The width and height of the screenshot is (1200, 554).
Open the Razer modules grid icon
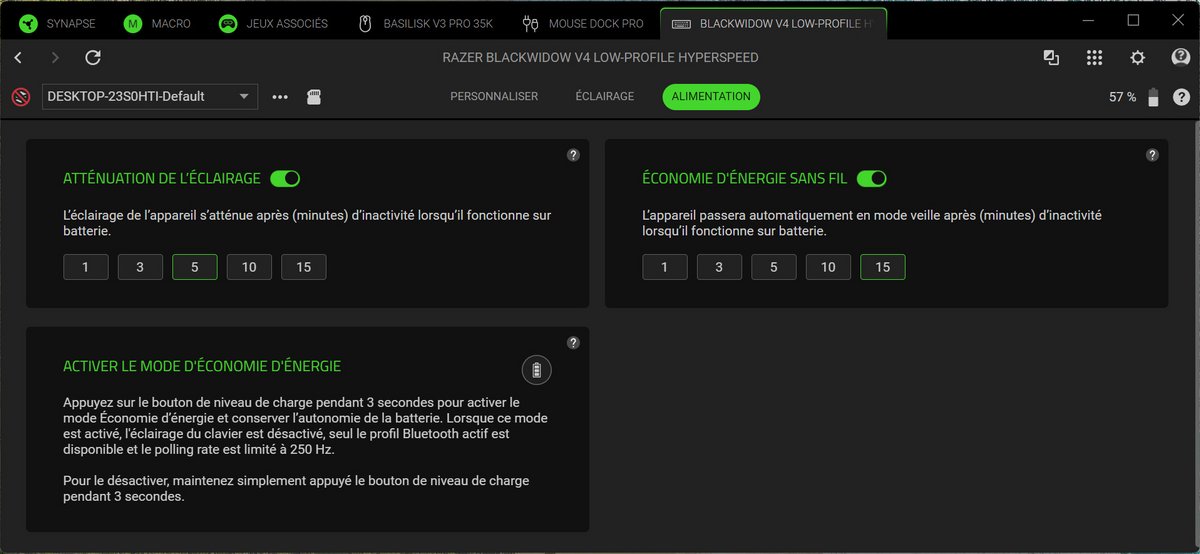tap(1094, 58)
